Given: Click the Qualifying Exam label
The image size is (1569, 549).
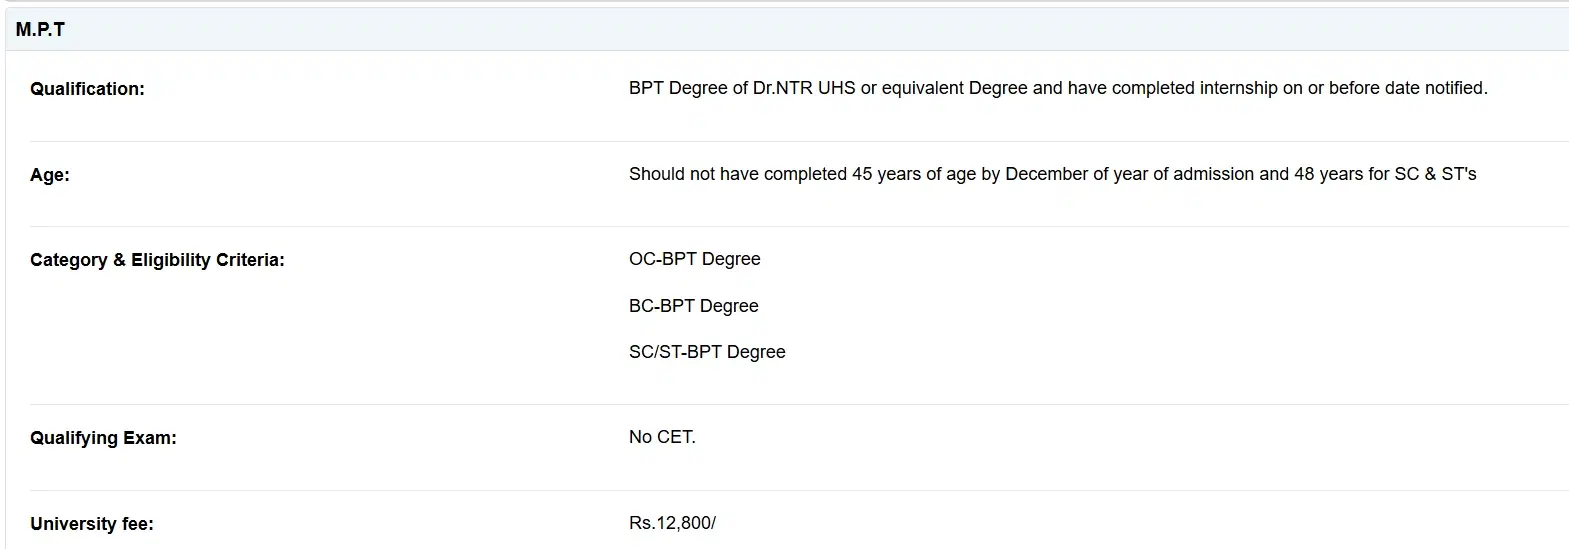Looking at the screenshot, I should pos(103,438).
